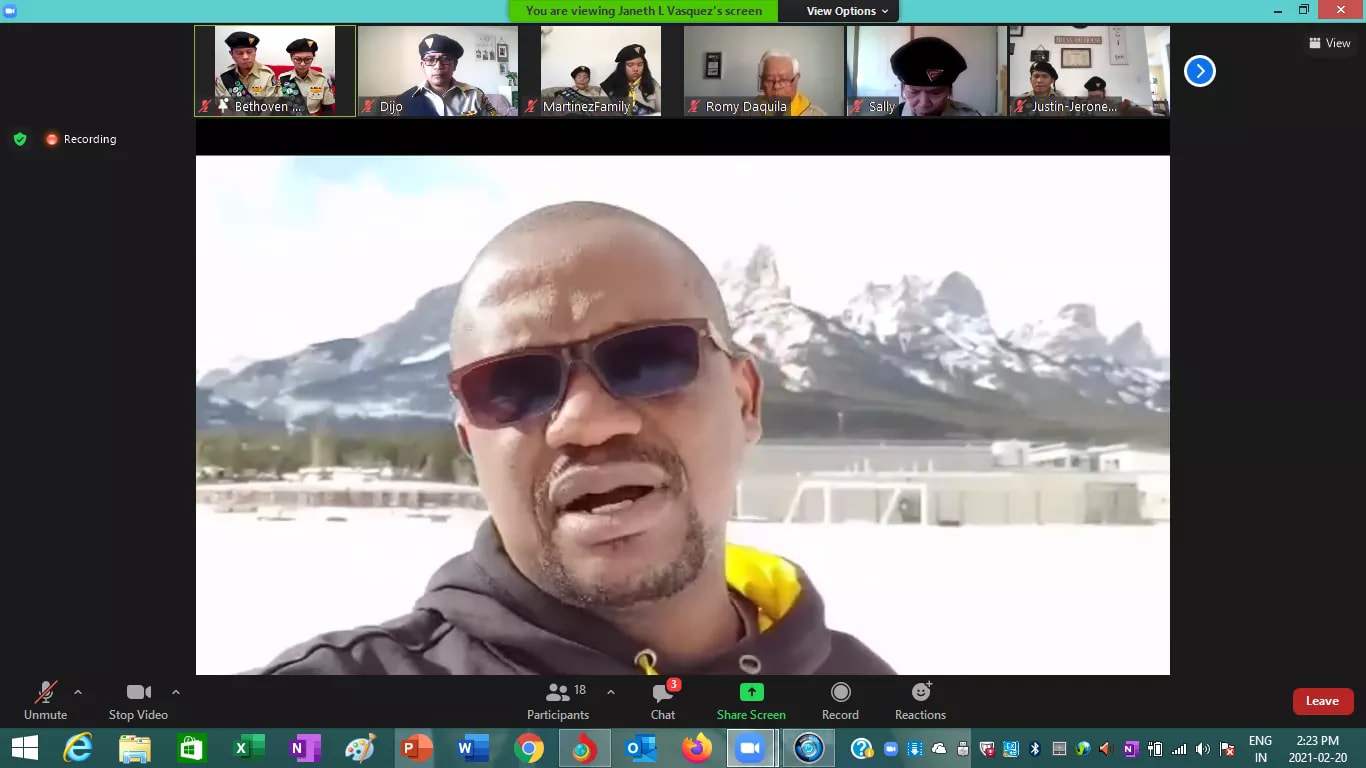Open Google Chrome from the taskbar
The image size is (1366, 768).
click(529, 748)
